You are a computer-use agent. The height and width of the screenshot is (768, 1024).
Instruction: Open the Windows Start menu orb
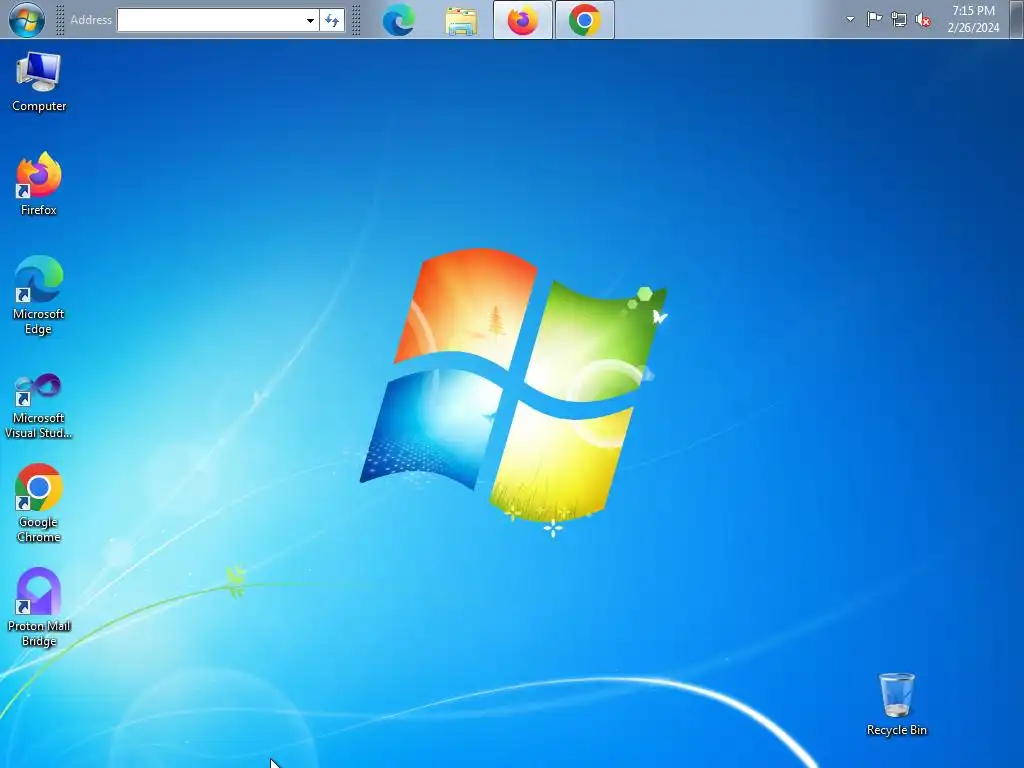tap(27, 19)
